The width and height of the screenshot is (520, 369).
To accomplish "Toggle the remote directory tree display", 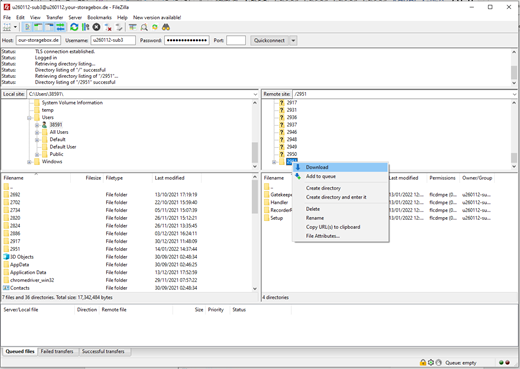I will tap(49, 27).
